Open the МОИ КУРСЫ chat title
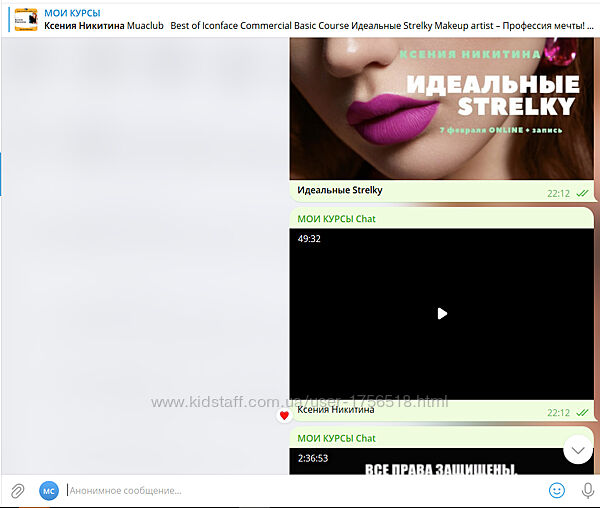600x508 pixels. 72,12
